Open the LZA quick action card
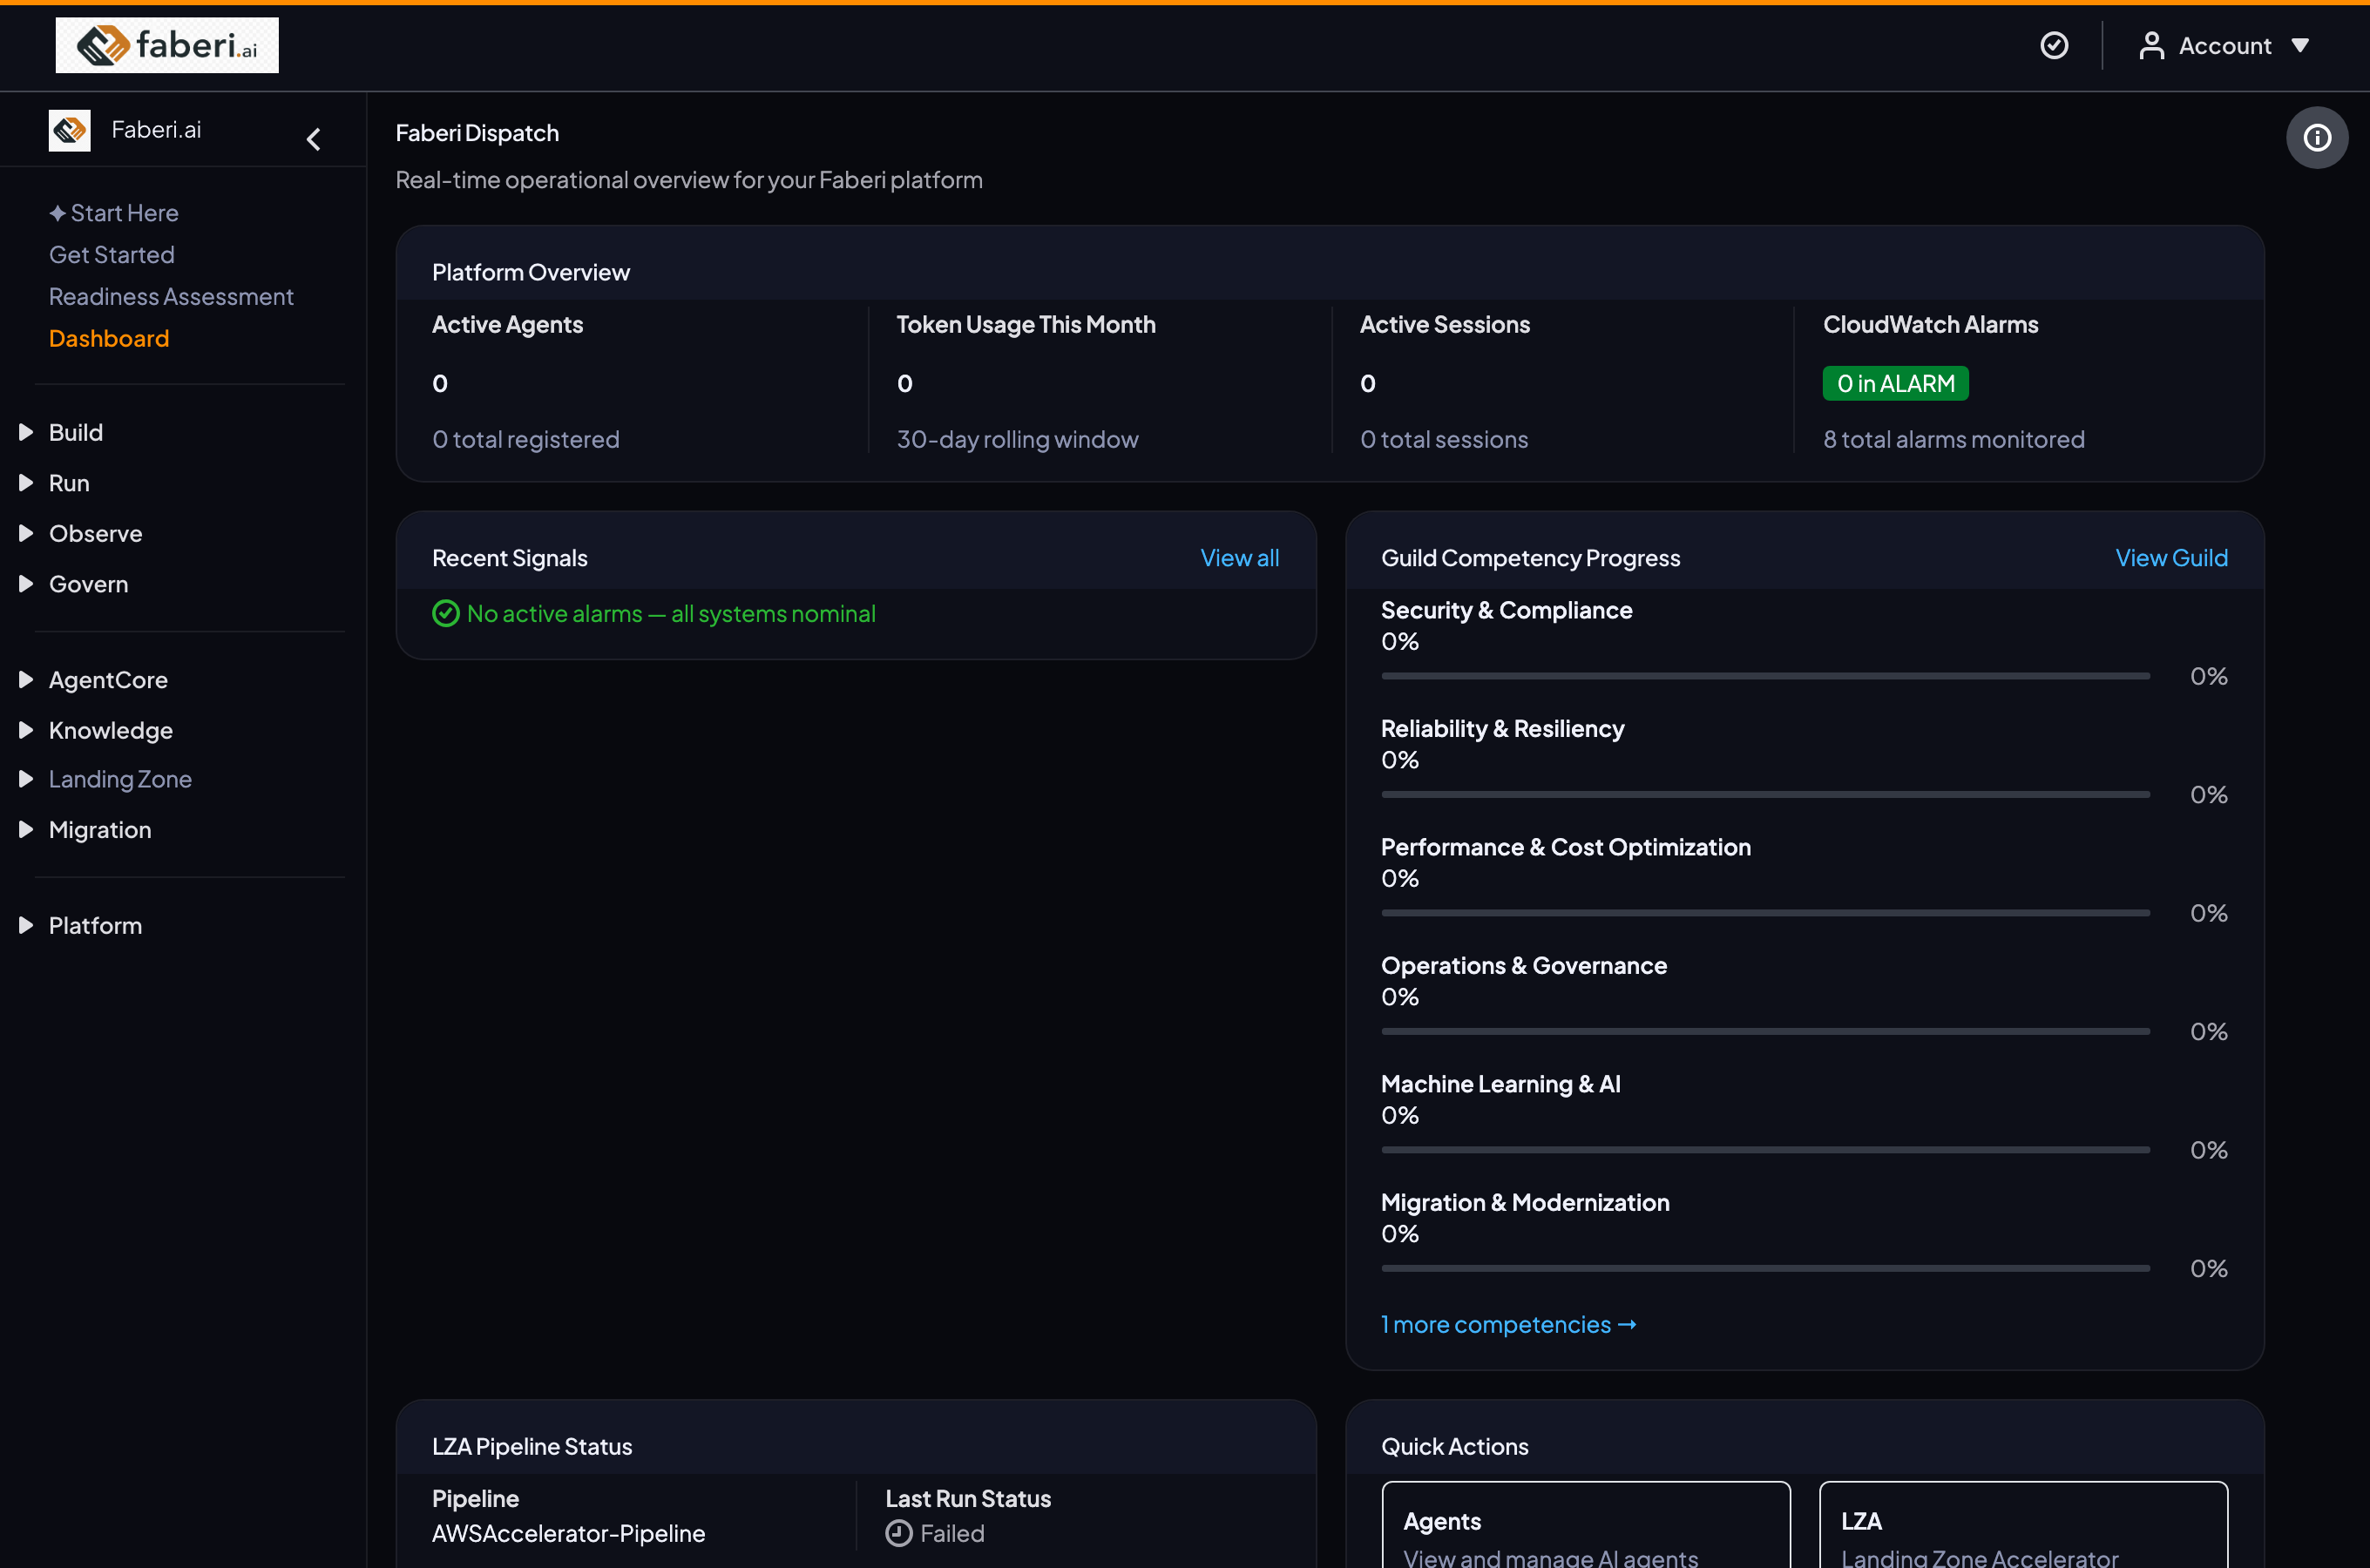This screenshot has height=1568, width=2370. [2023, 1525]
